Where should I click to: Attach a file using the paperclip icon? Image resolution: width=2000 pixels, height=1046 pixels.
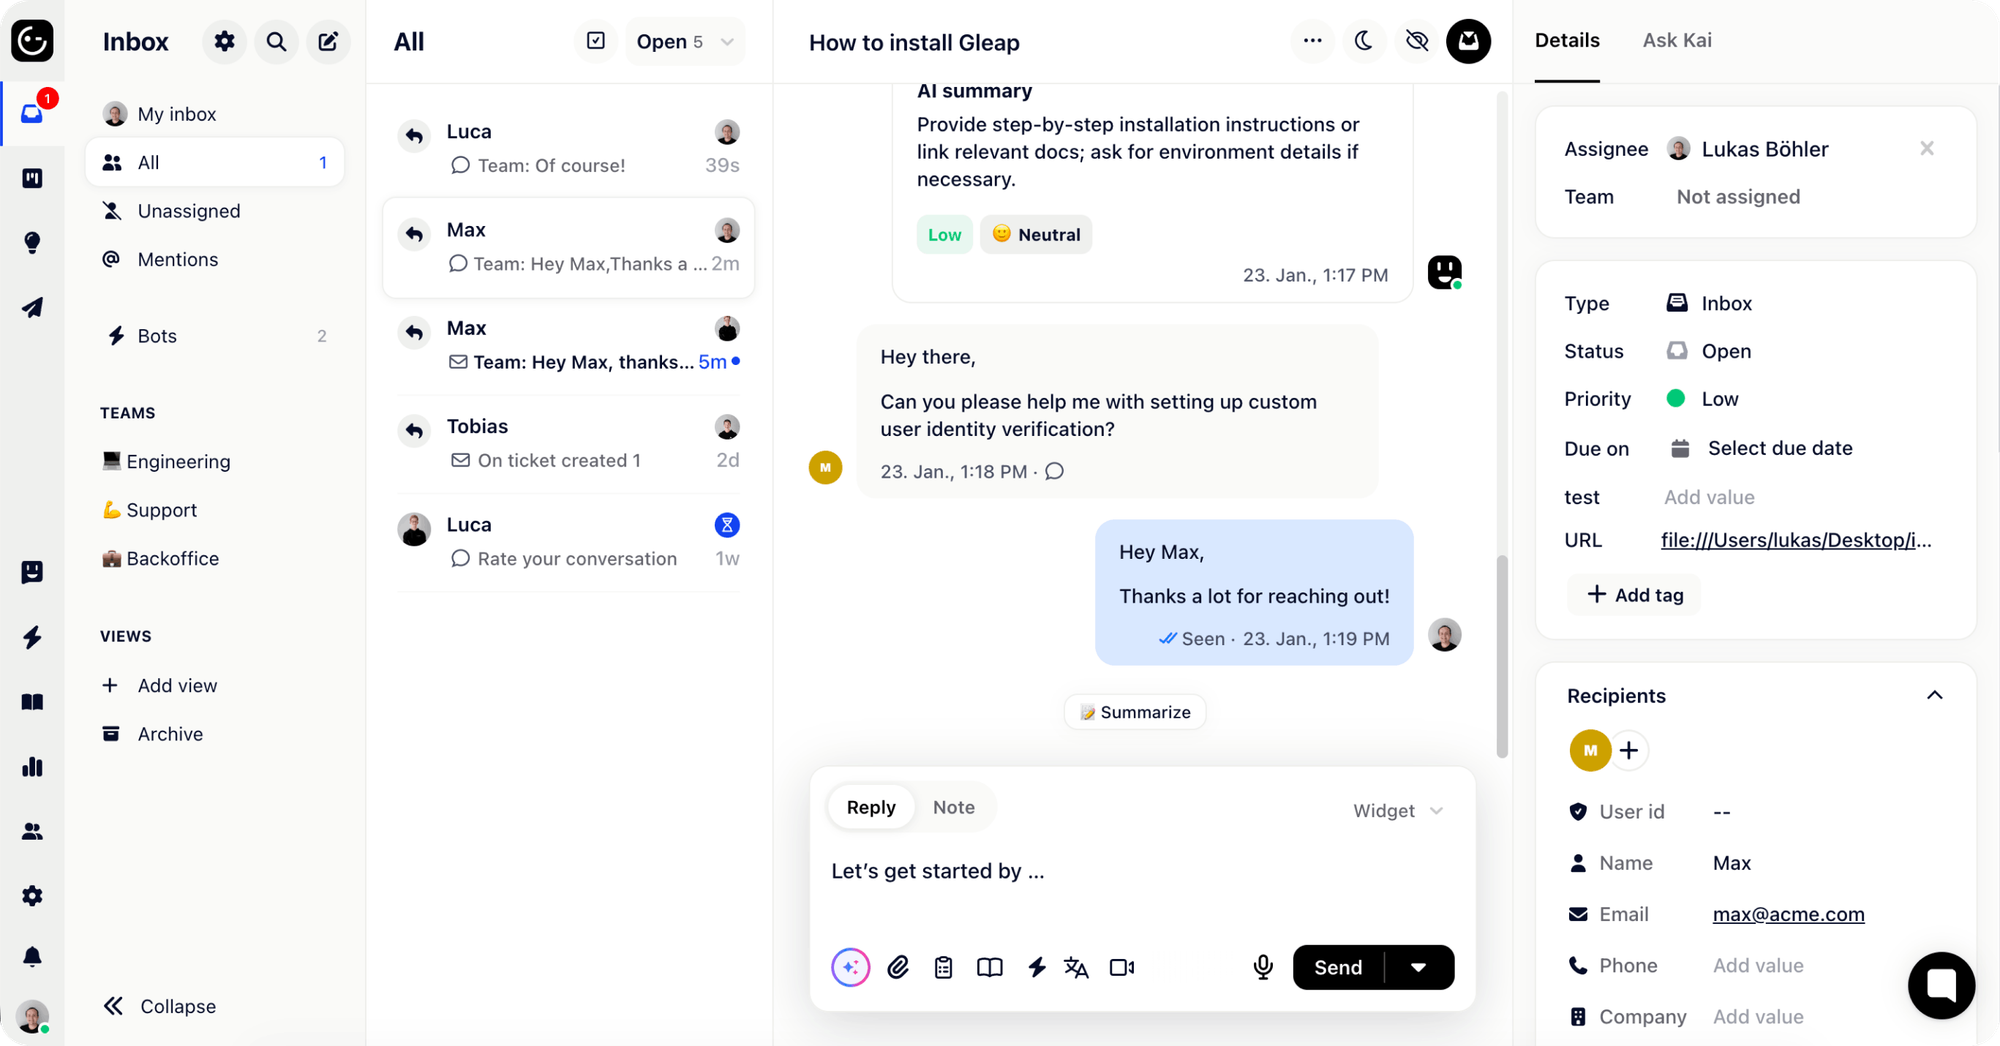pyautogui.click(x=898, y=967)
